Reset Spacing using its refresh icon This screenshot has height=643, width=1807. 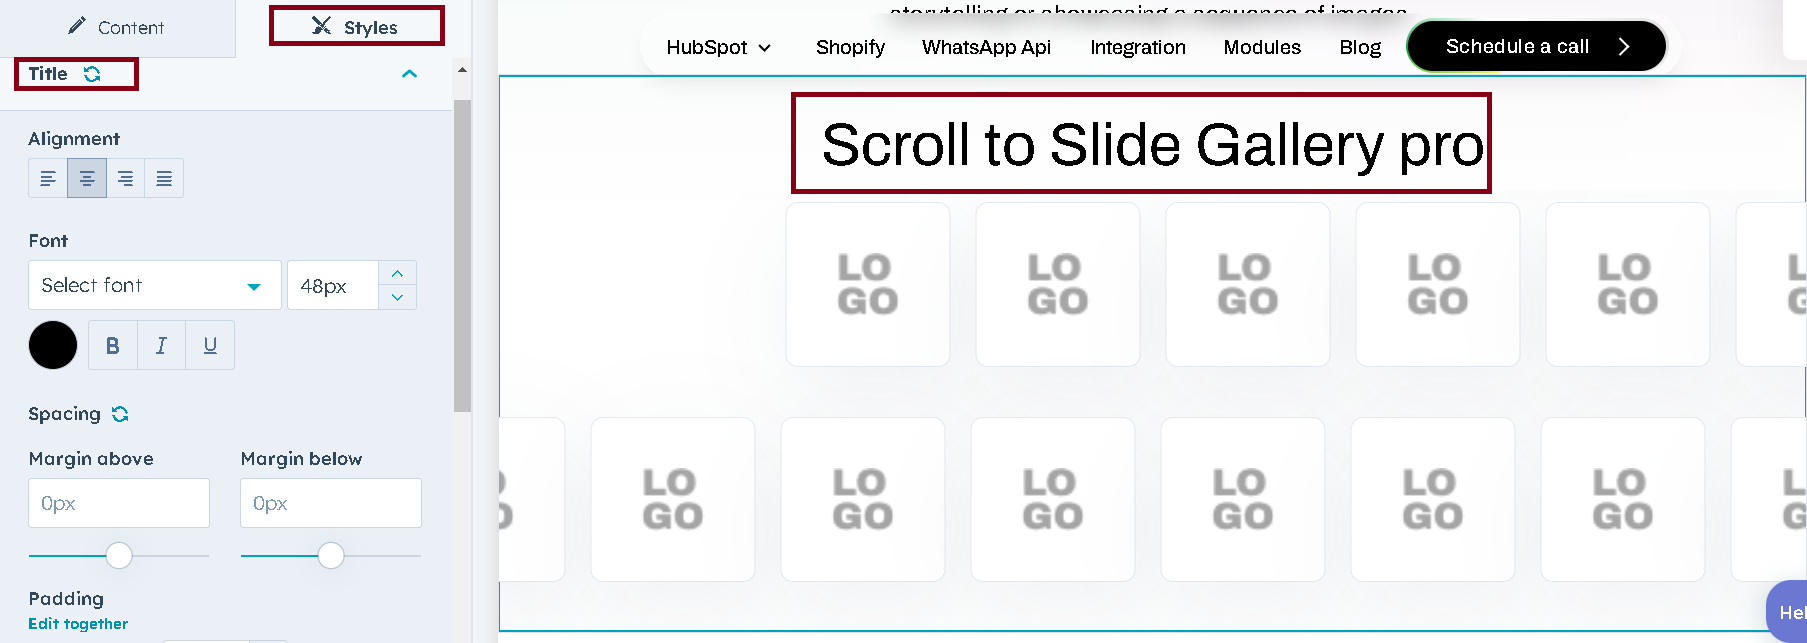coord(120,414)
